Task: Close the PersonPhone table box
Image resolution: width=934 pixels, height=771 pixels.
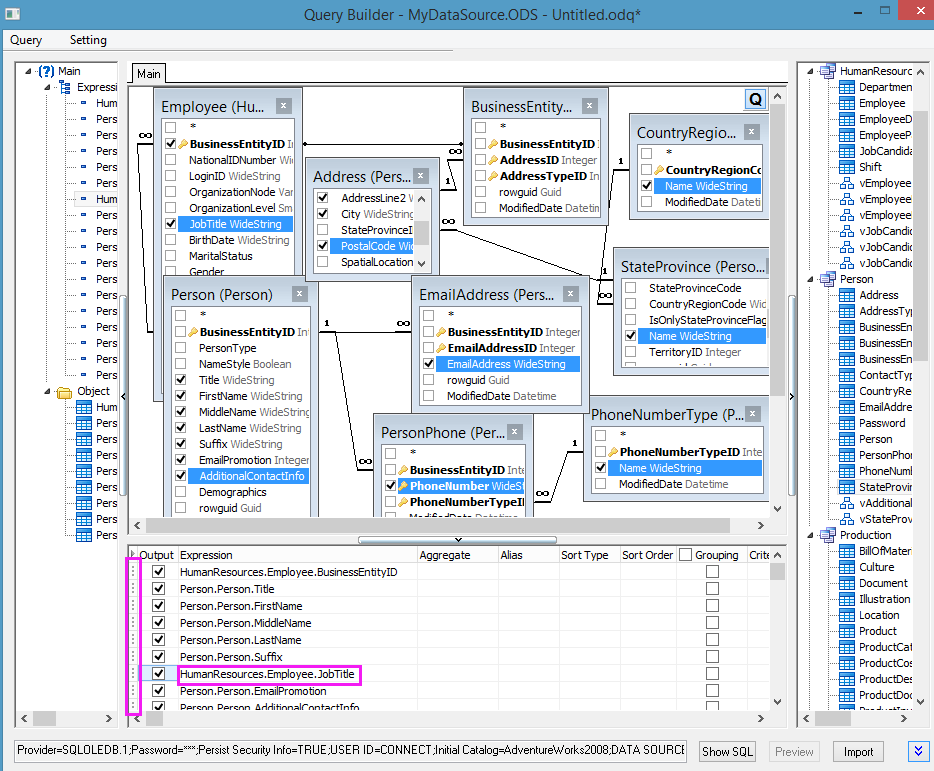Action: [515, 431]
